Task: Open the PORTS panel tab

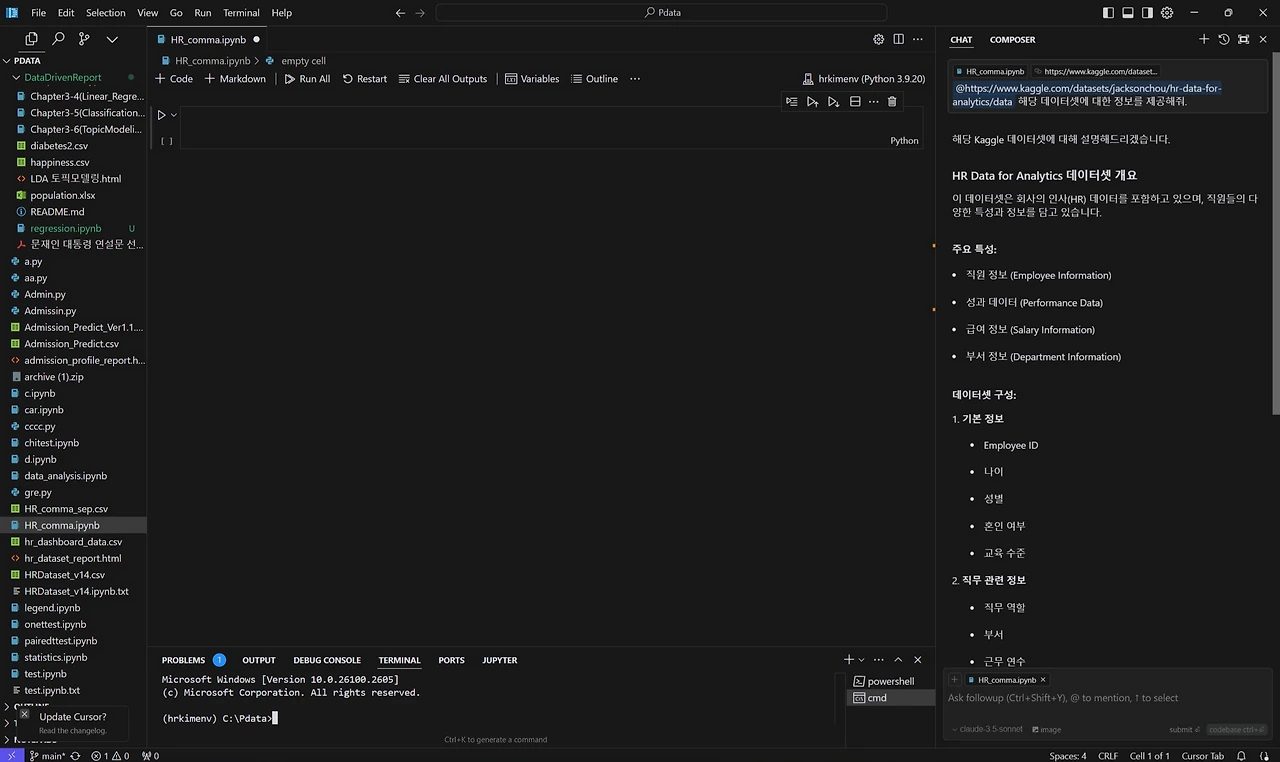Action: (451, 660)
